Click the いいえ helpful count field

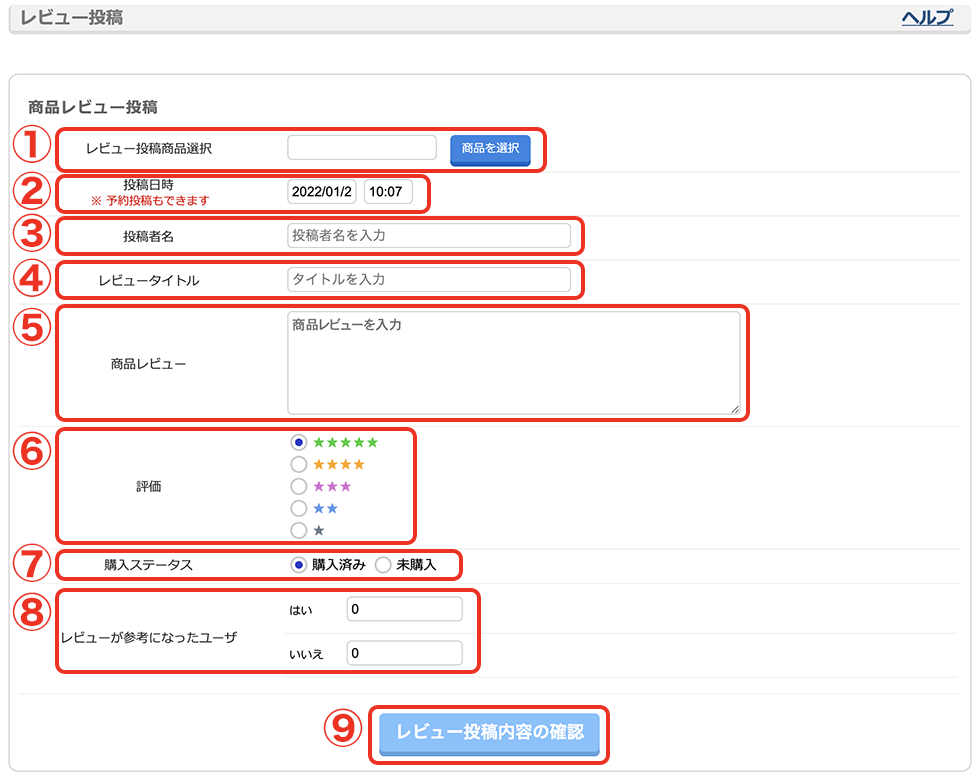coord(404,653)
